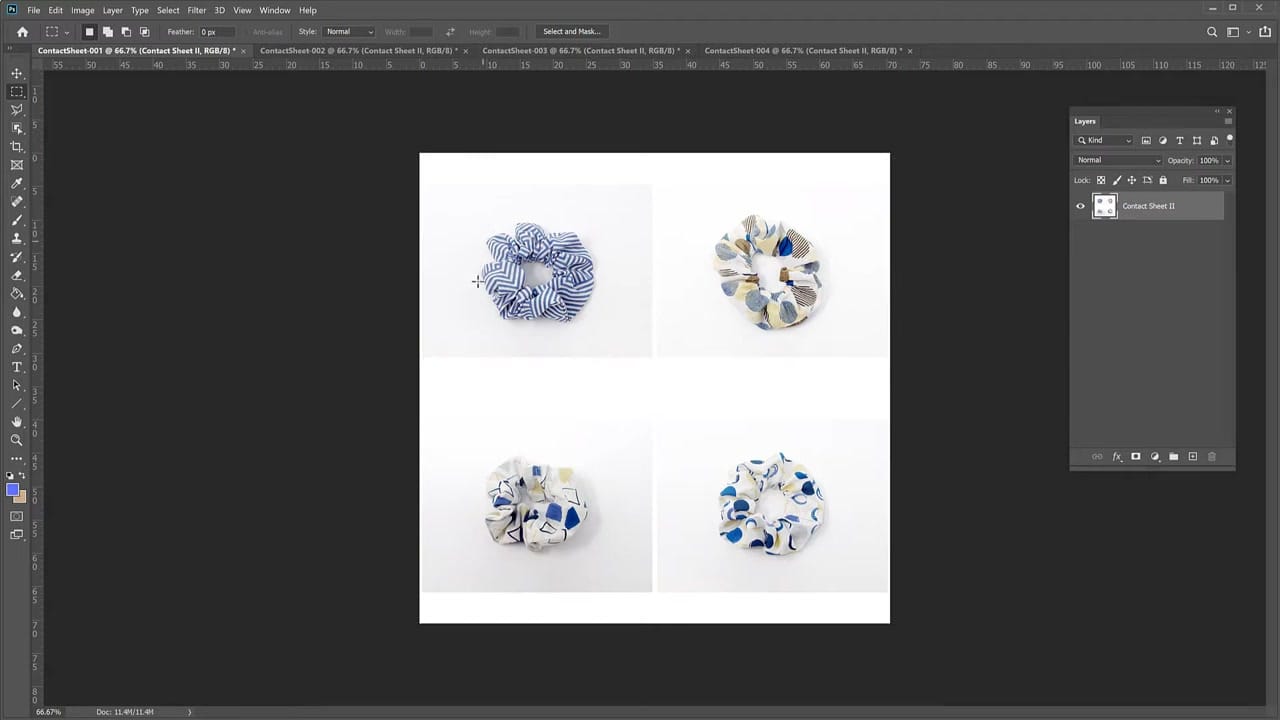The height and width of the screenshot is (720, 1280).
Task: Open the Add layer style menu
Action: click(x=1116, y=456)
